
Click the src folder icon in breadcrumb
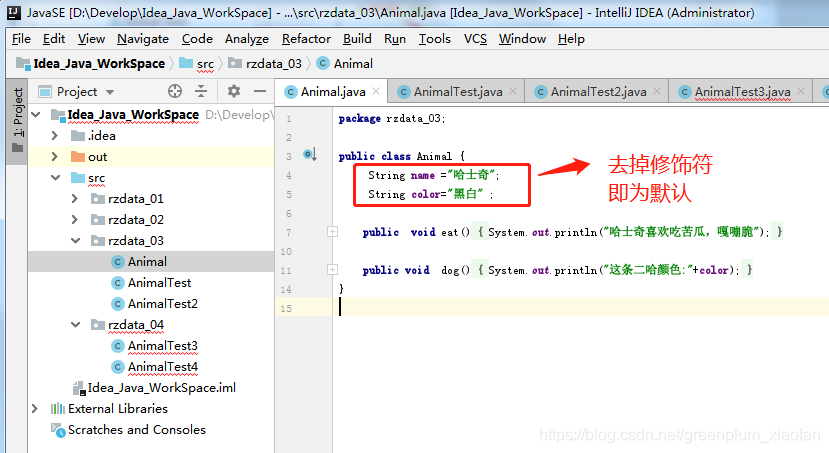186,63
